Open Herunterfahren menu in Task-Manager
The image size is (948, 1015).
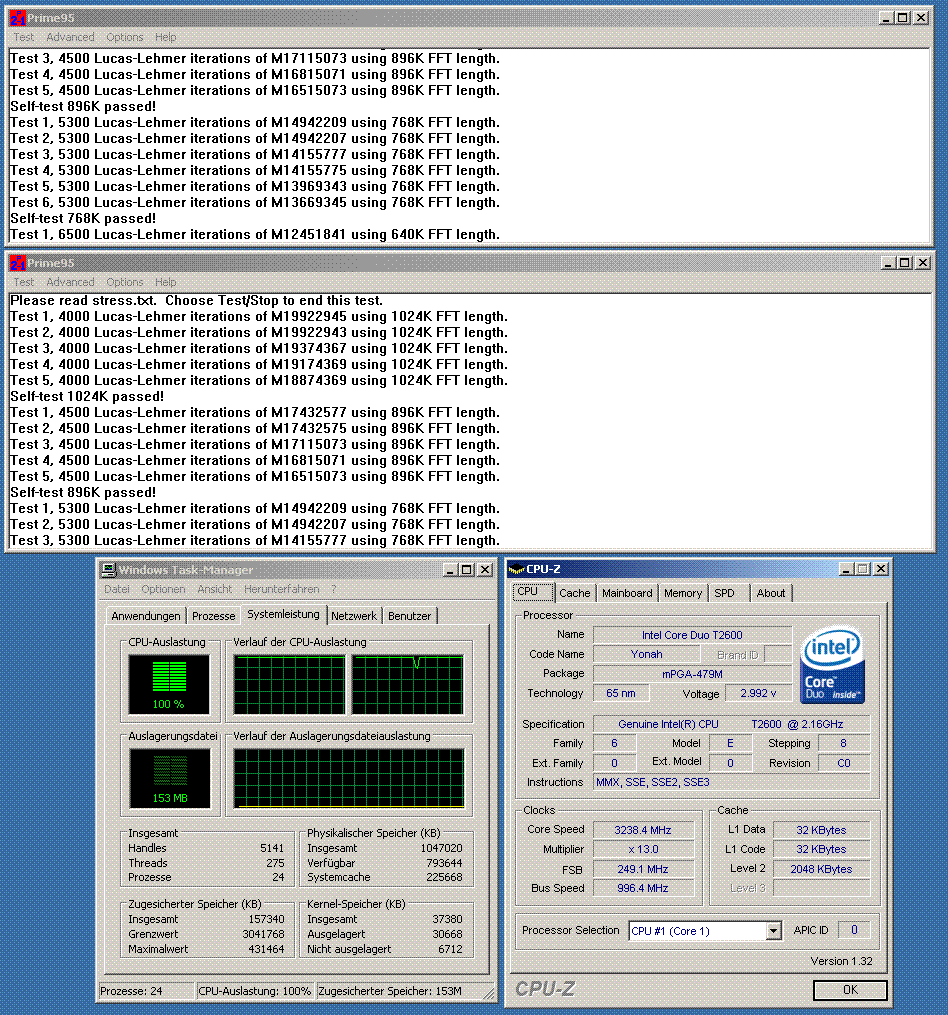click(281, 589)
